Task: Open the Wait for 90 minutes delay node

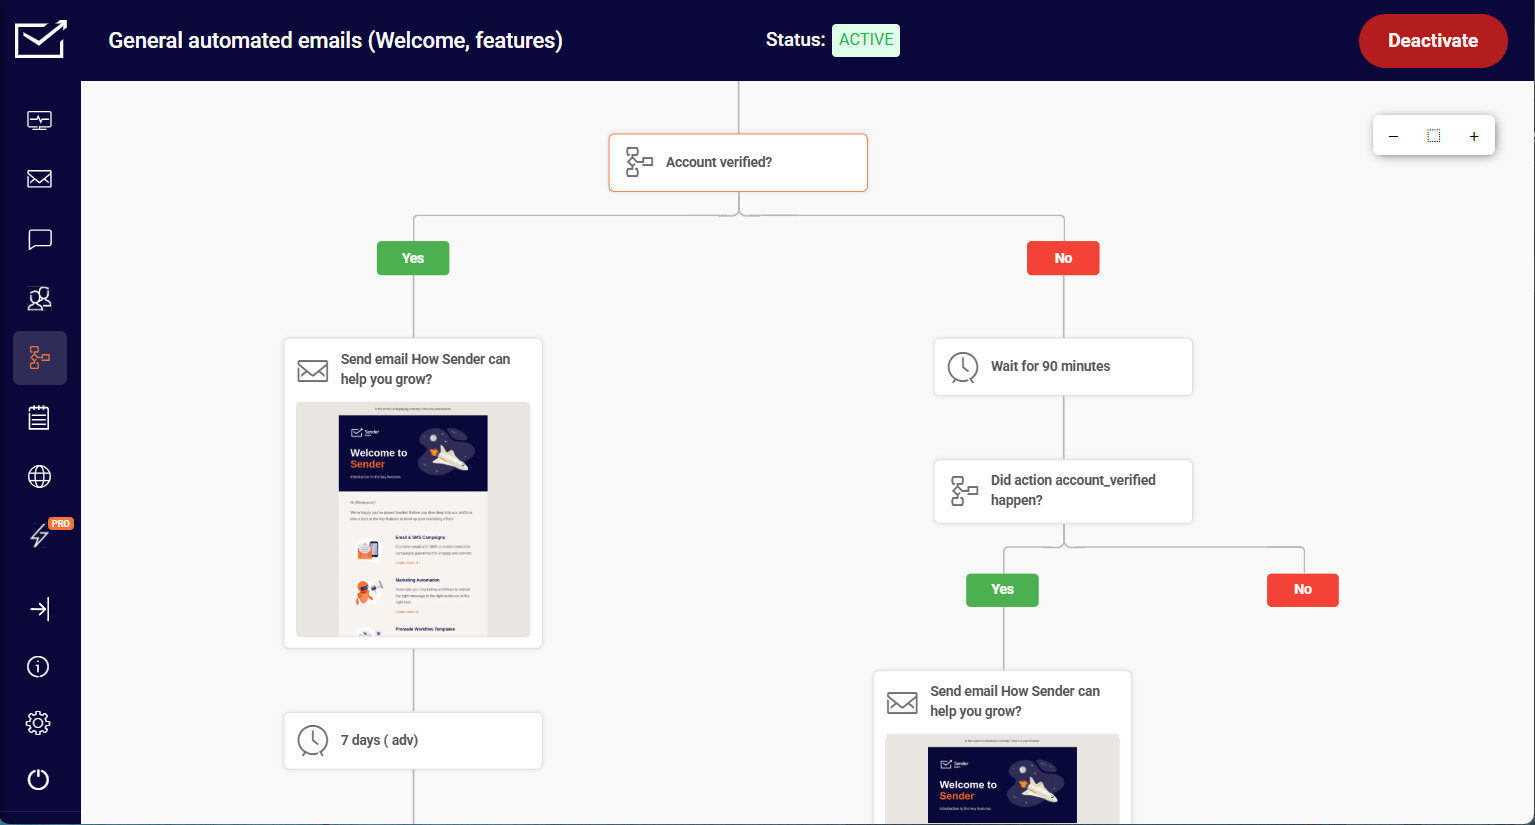Action: click(1062, 366)
